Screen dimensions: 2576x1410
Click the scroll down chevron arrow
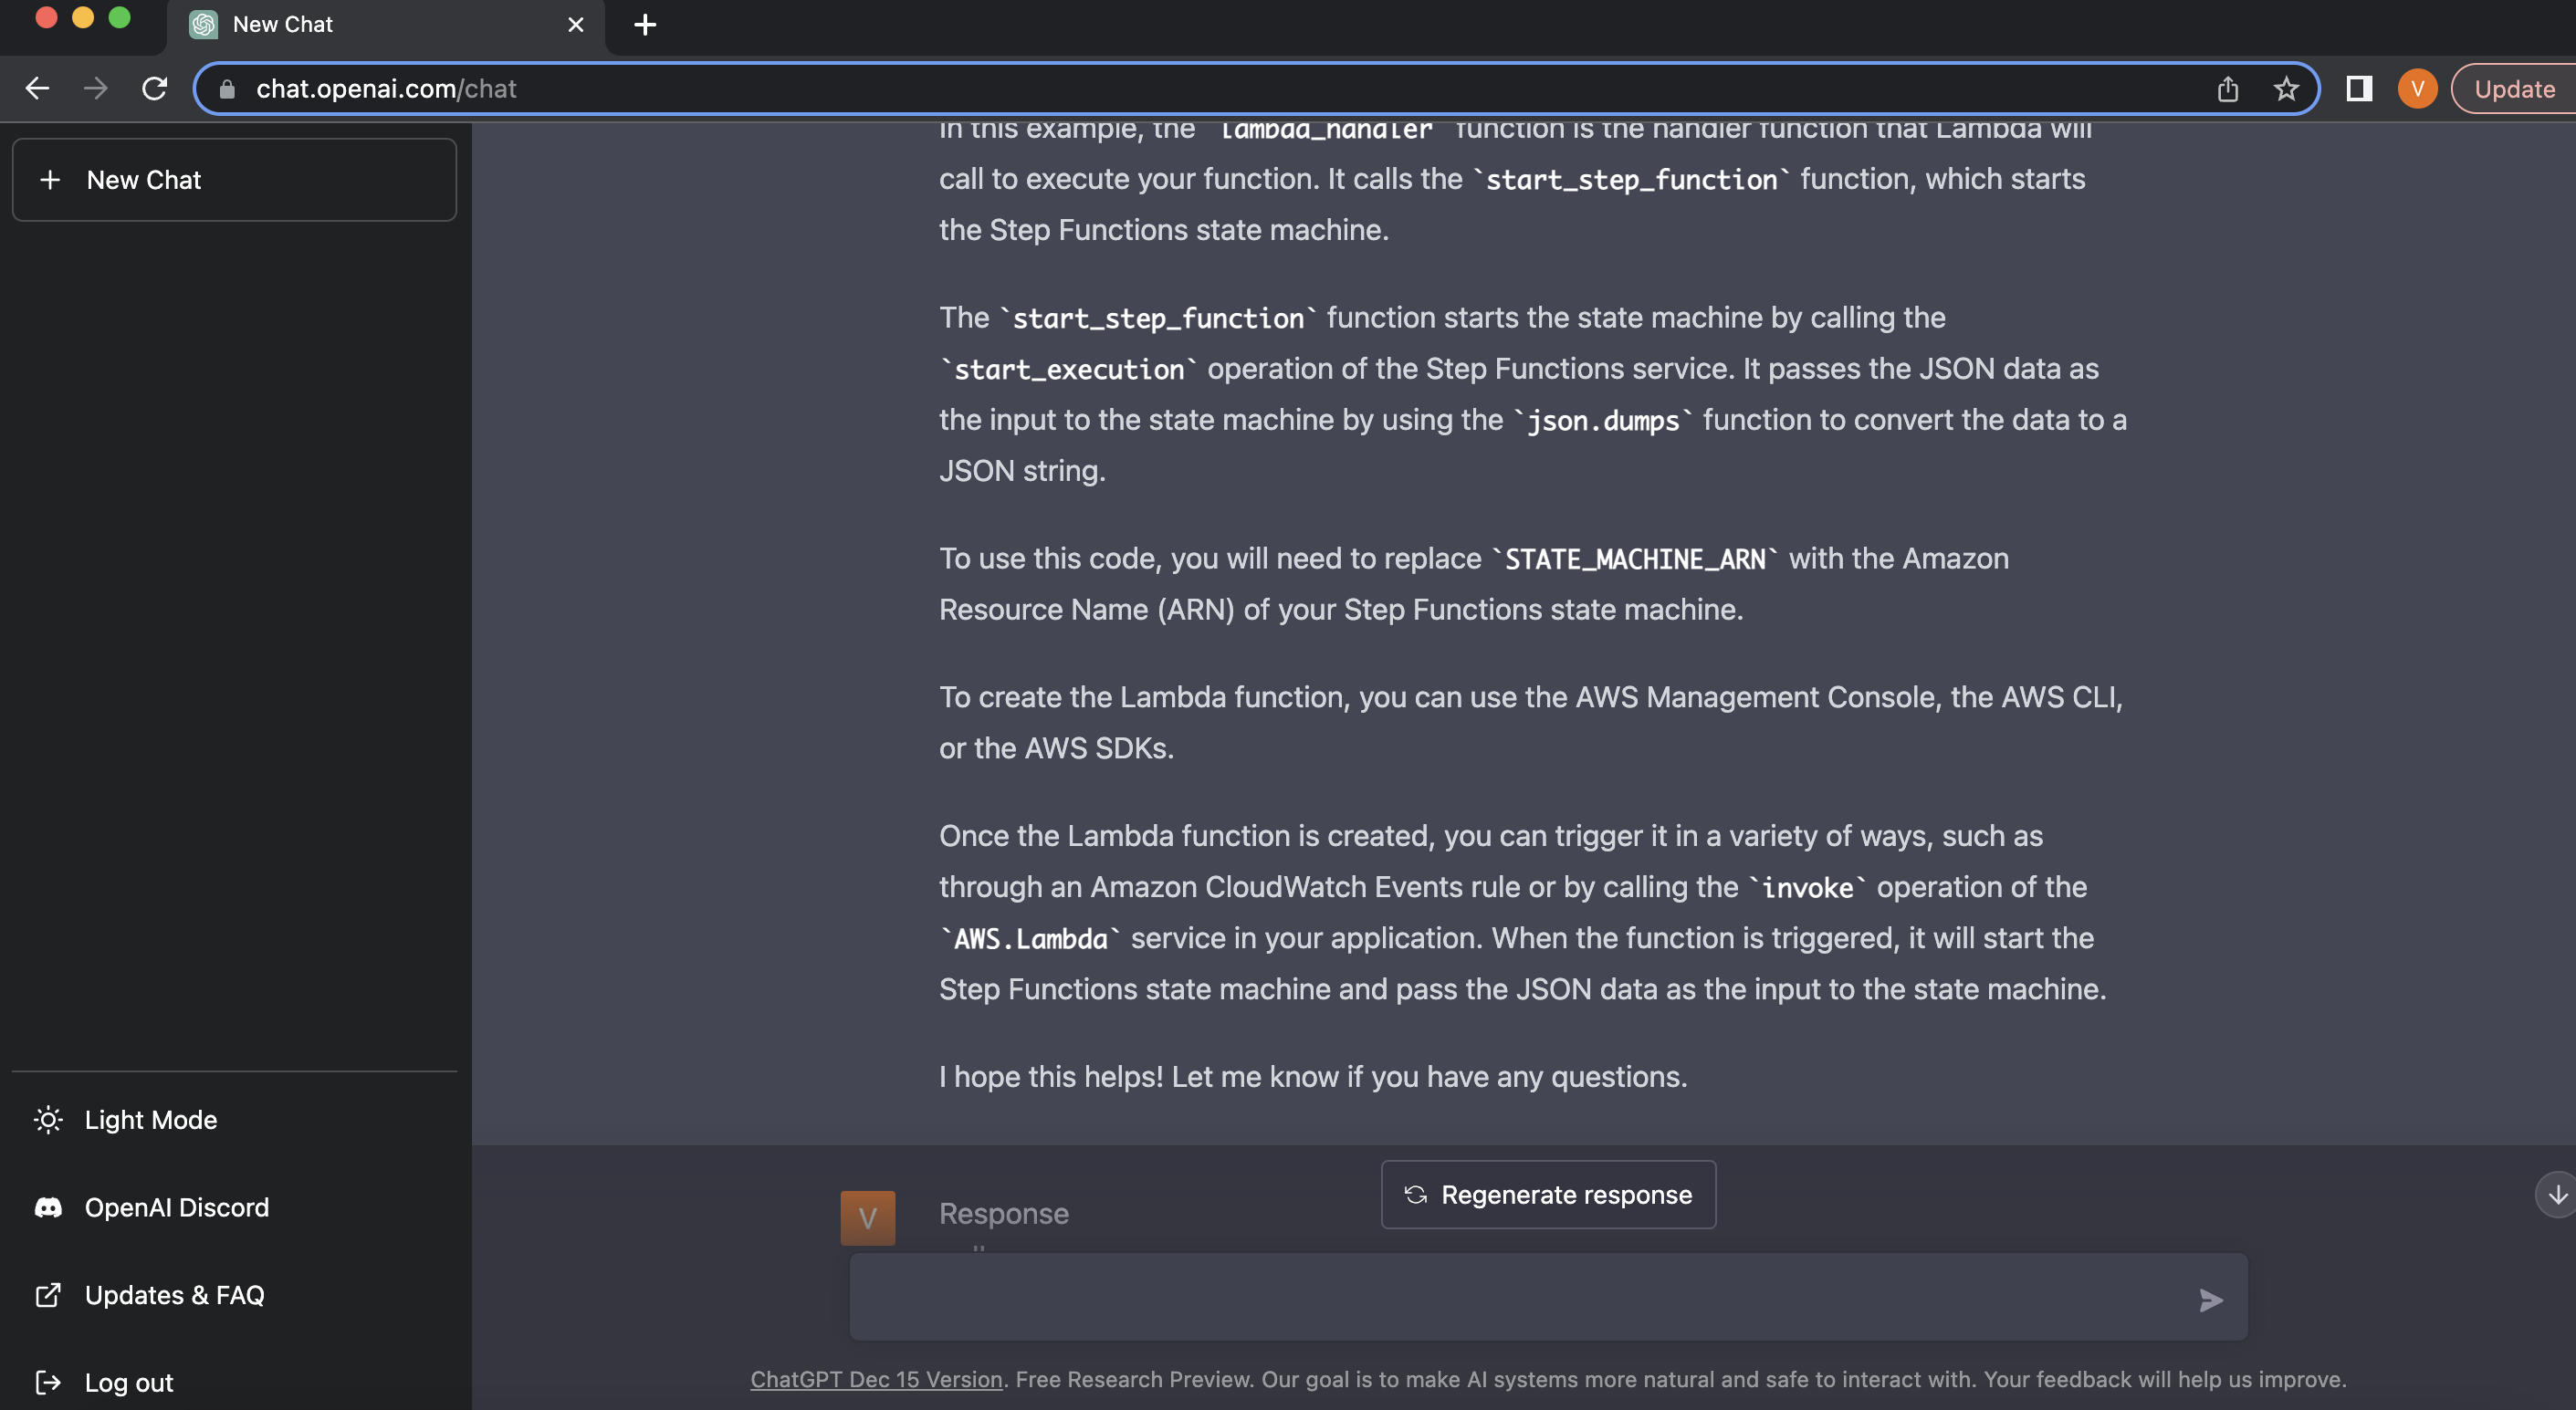pos(2553,1195)
